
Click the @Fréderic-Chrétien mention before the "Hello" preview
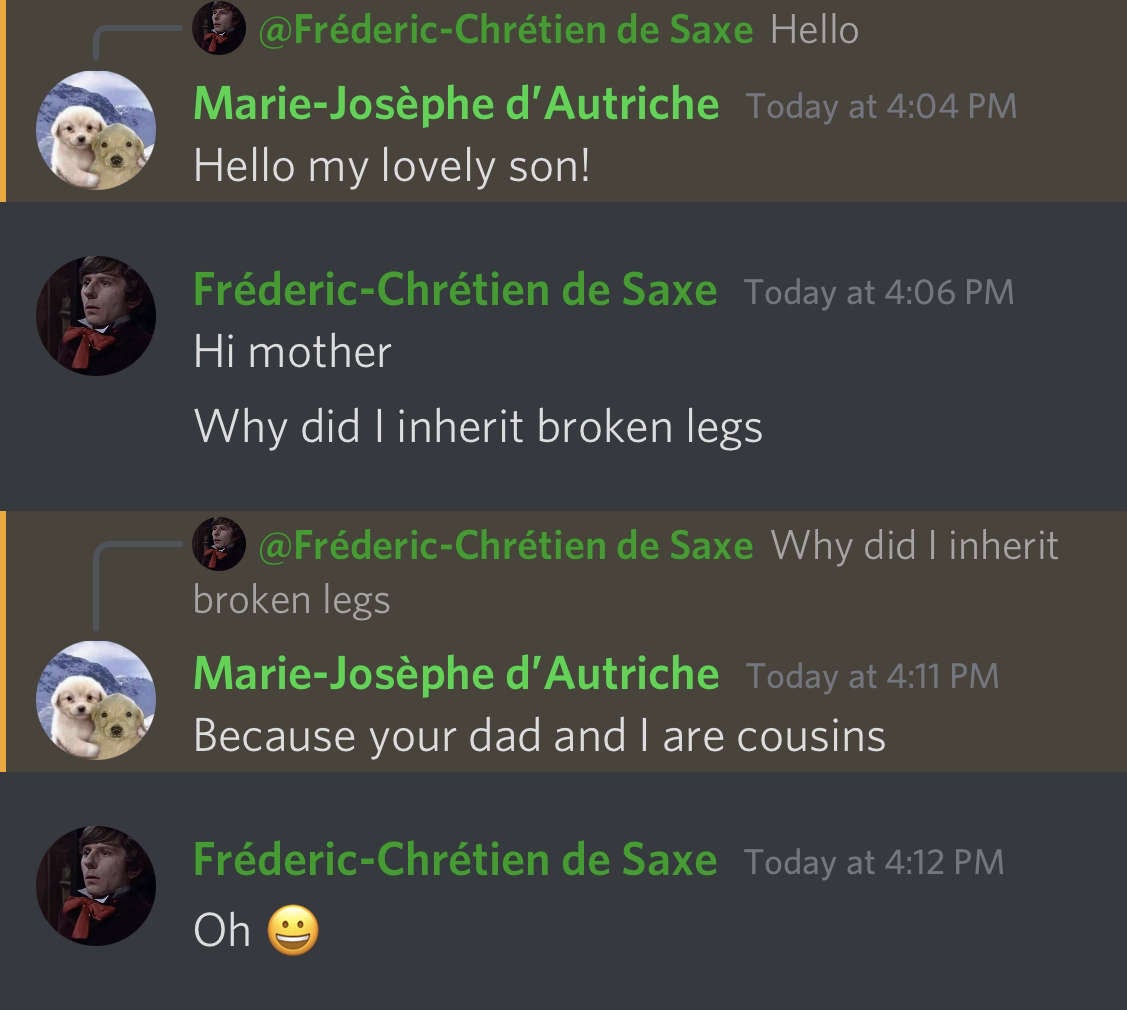505,30
